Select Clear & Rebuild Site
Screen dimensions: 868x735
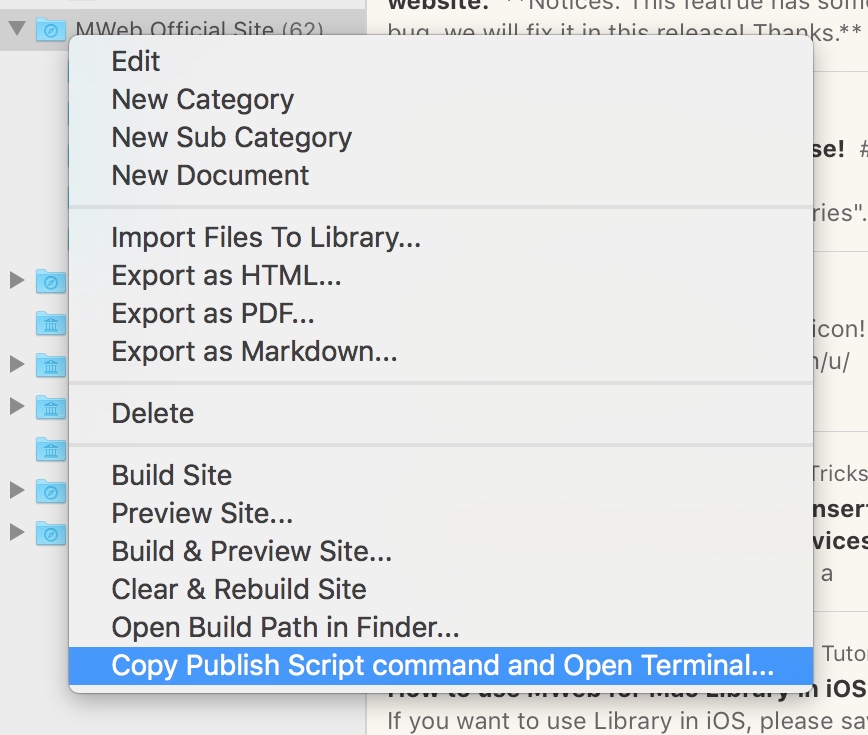click(238, 589)
